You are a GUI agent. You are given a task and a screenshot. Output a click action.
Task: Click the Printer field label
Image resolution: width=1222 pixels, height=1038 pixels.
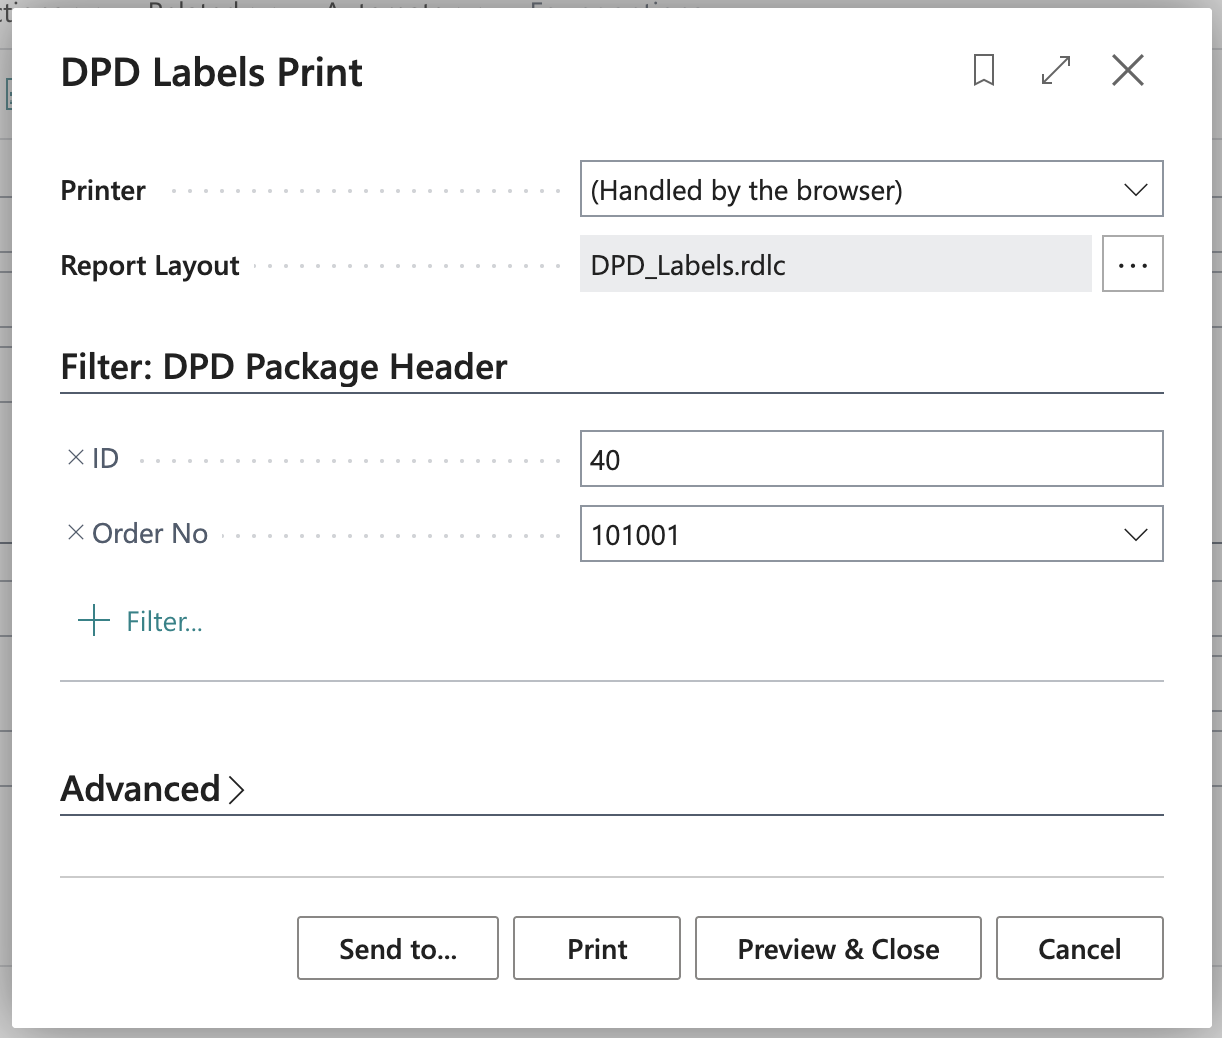coord(103,191)
